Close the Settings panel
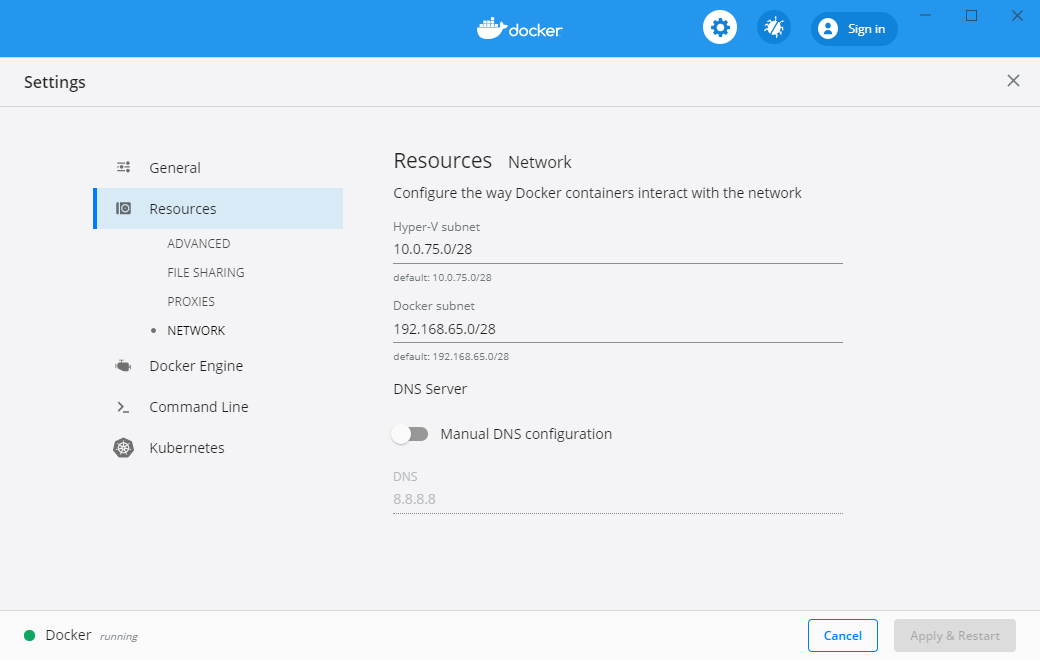The width and height of the screenshot is (1040, 660). (x=1013, y=81)
